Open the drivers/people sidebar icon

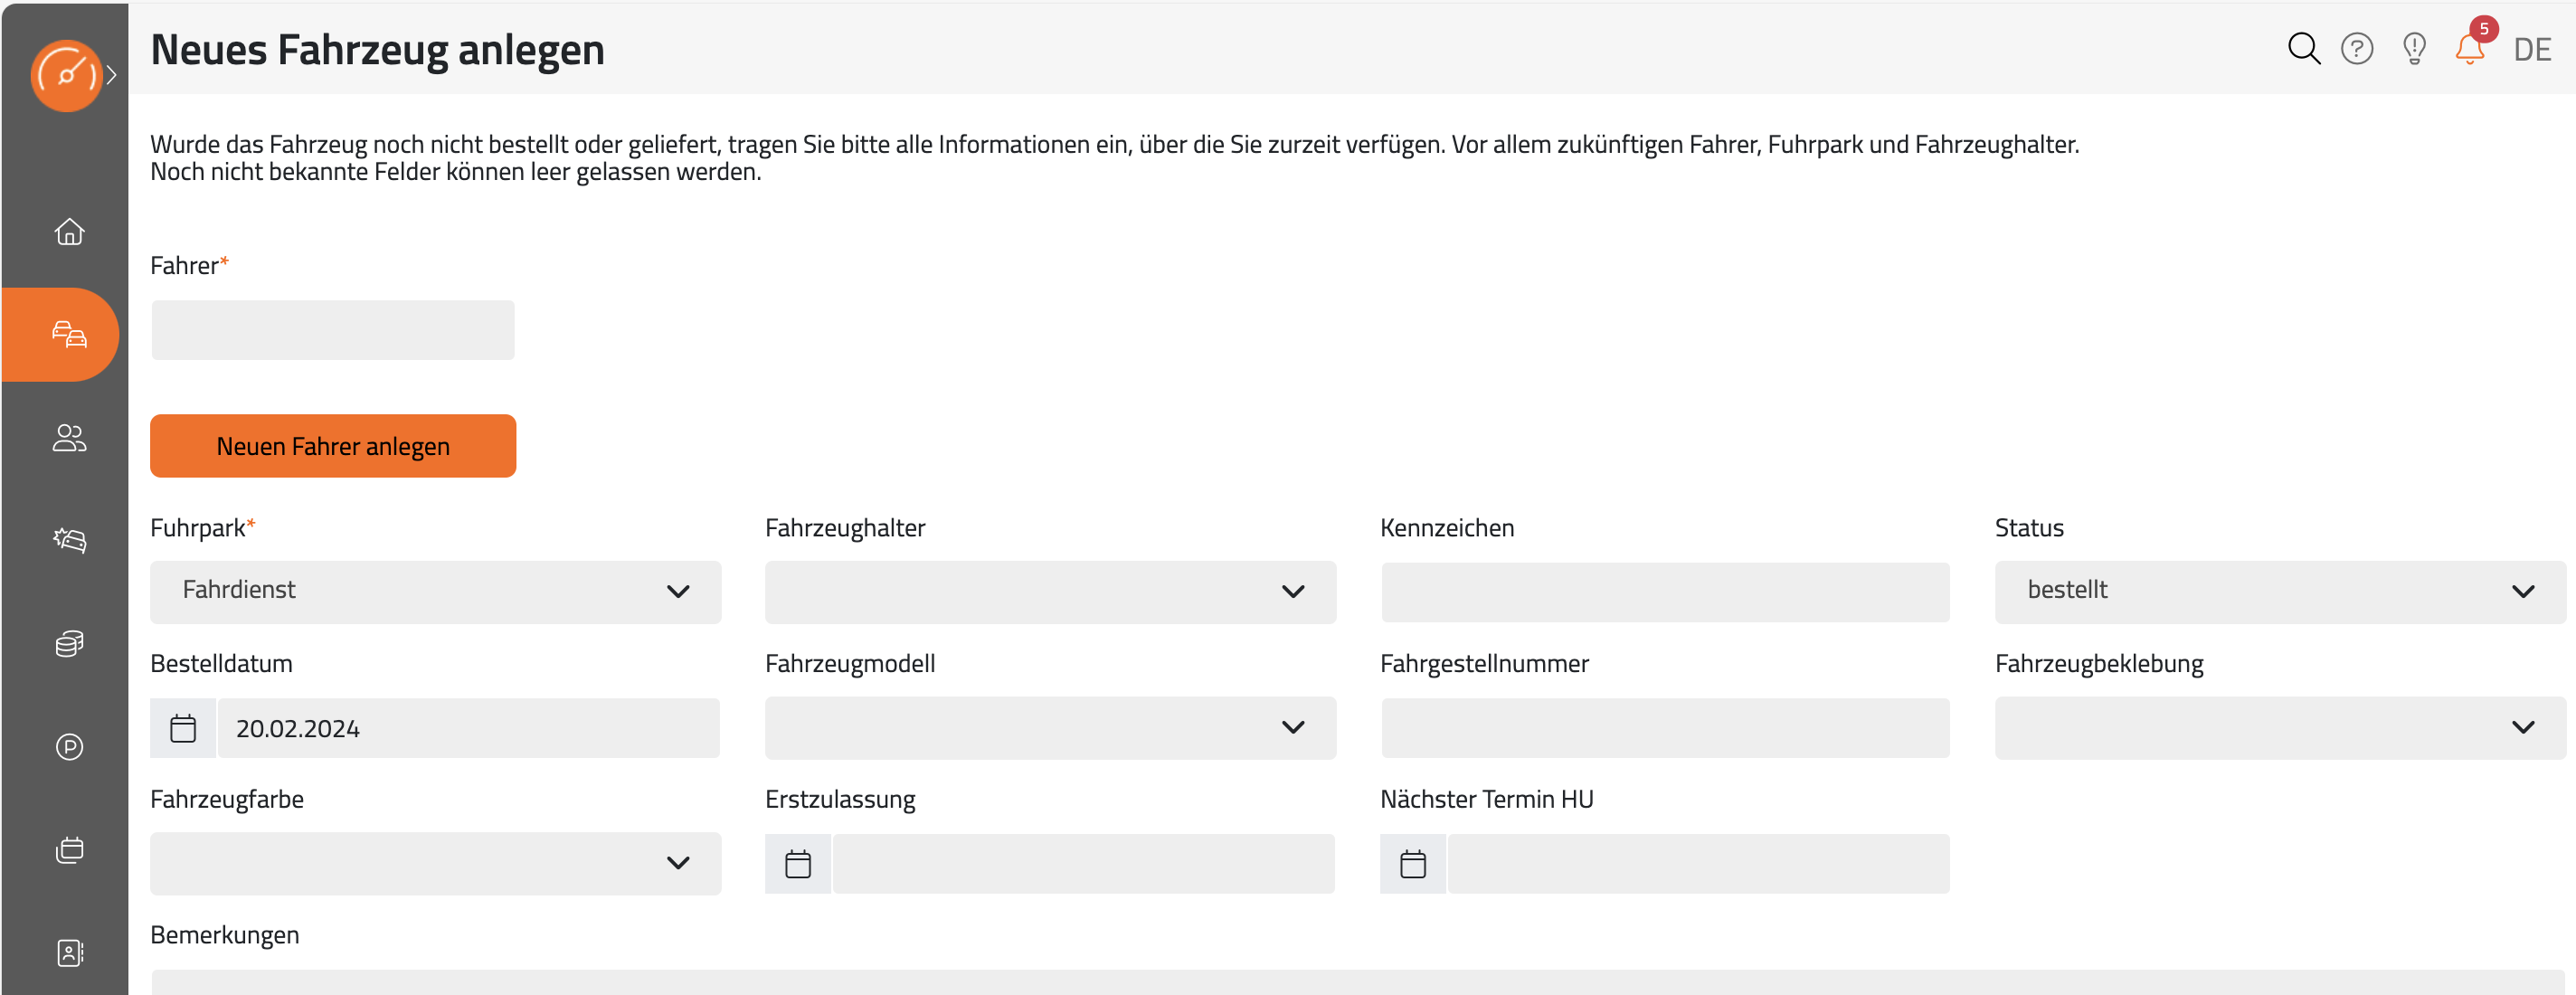69,437
